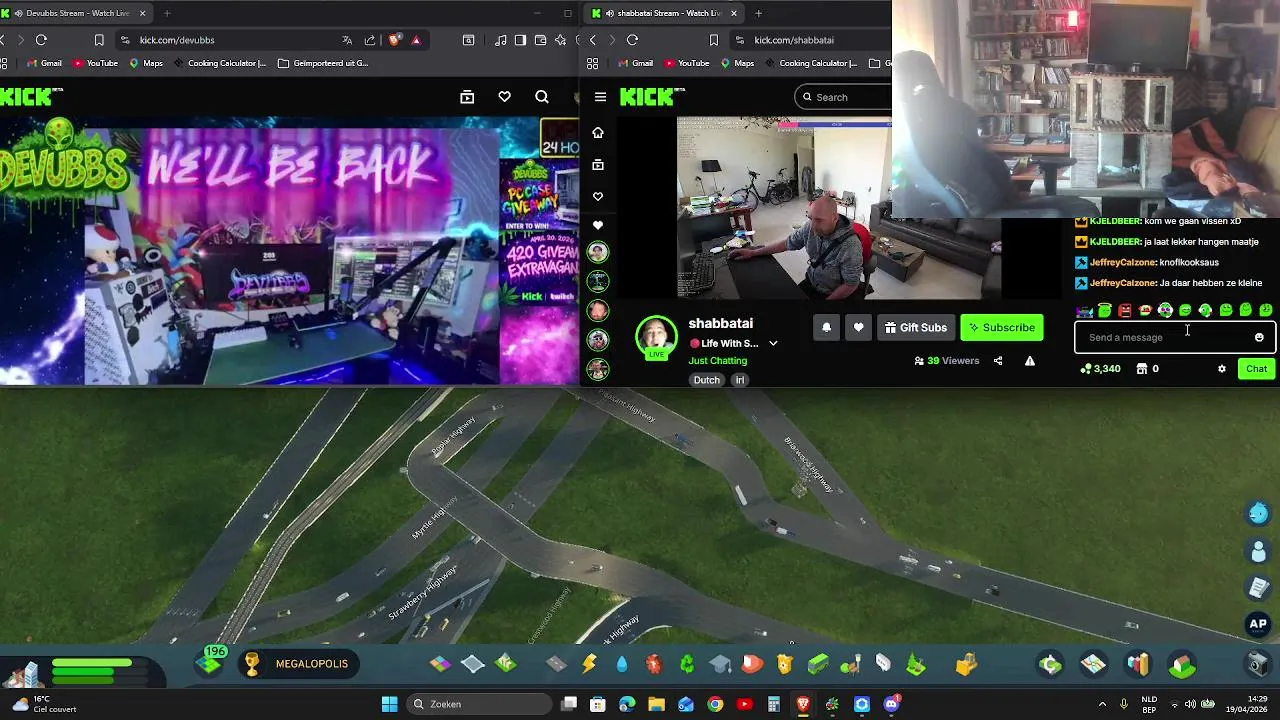Switch to Devubbs Stream browser tab
This screenshot has width=1280, height=720.
click(x=78, y=13)
